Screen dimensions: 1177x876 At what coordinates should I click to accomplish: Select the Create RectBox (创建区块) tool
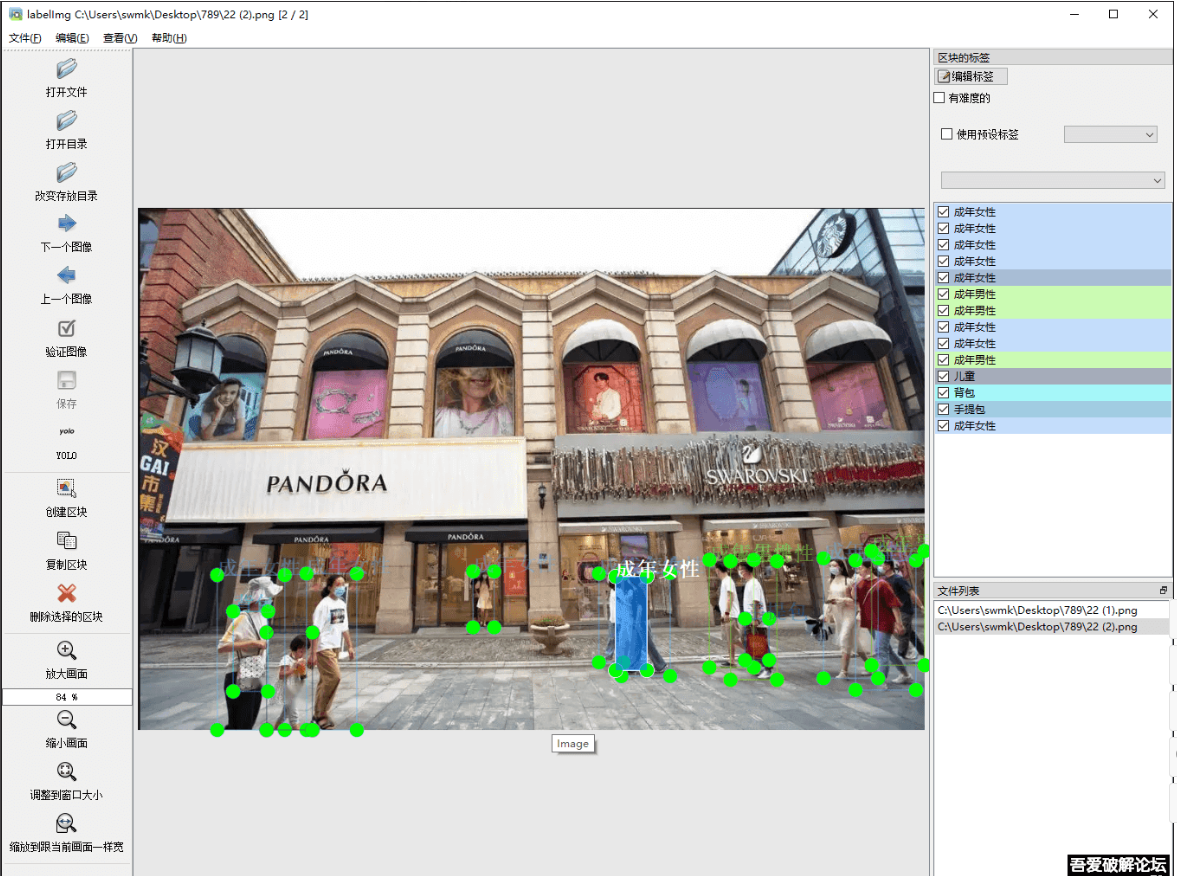point(66,489)
